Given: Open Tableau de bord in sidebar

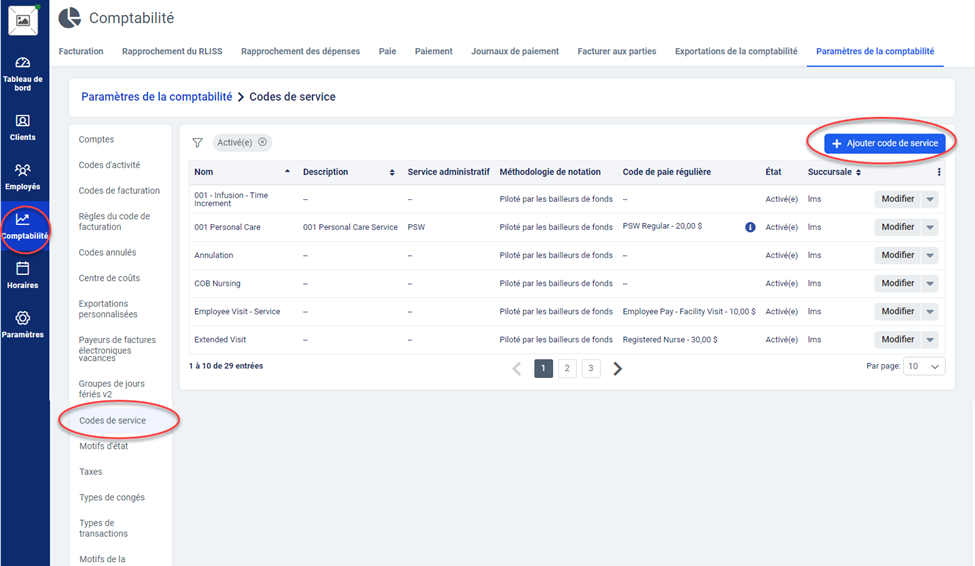Looking at the screenshot, I should click(x=23, y=73).
